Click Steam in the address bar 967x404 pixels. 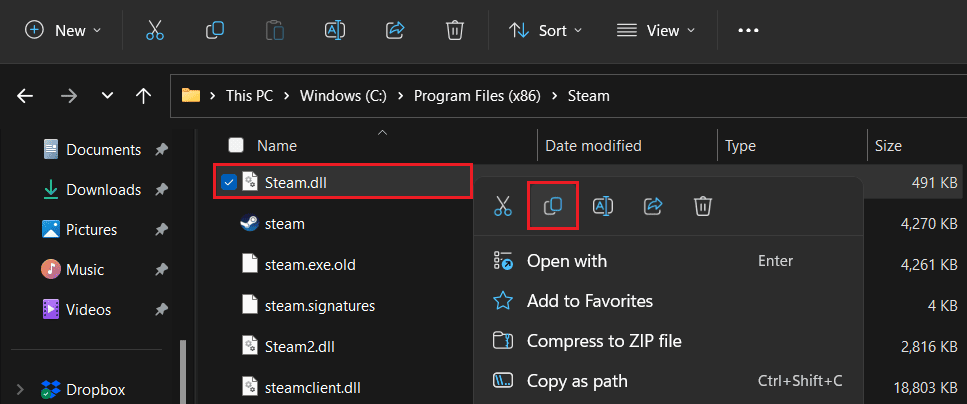tap(588, 96)
